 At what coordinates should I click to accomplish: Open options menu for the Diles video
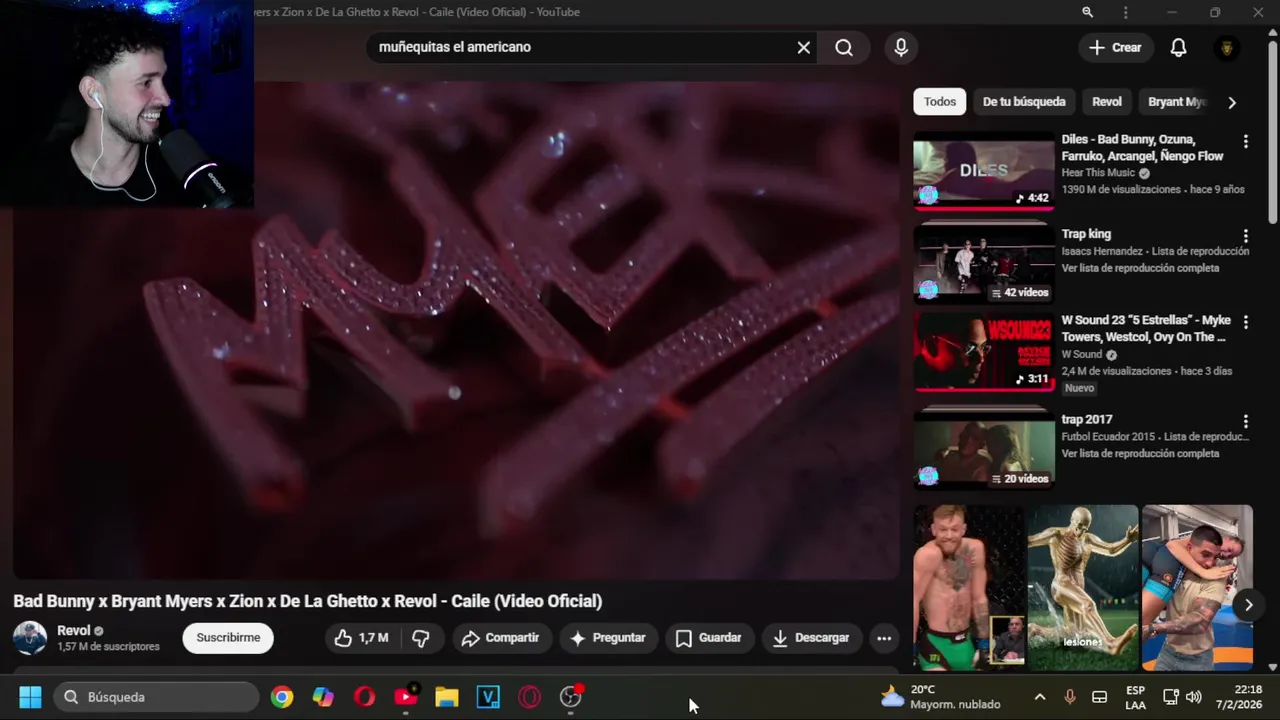[x=1245, y=142]
